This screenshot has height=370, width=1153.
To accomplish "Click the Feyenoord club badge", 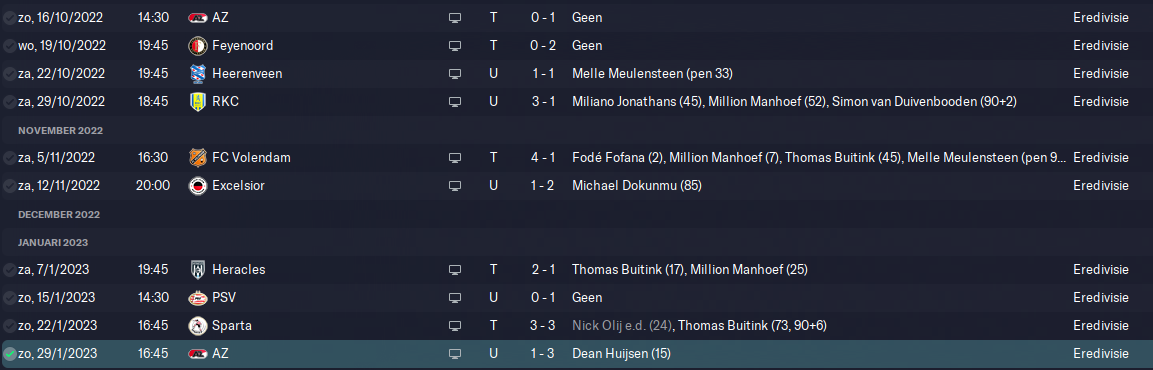I will coord(198,45).
